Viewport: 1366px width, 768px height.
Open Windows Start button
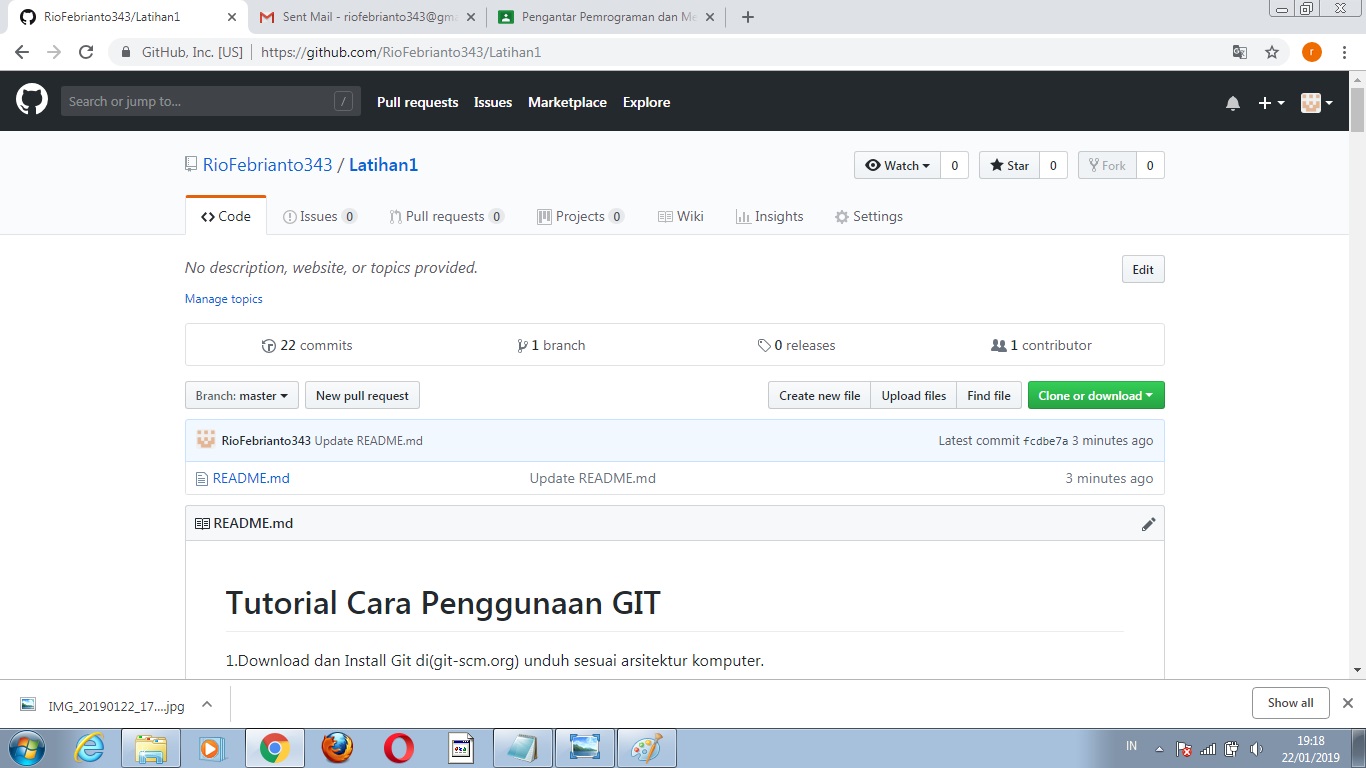27,748
